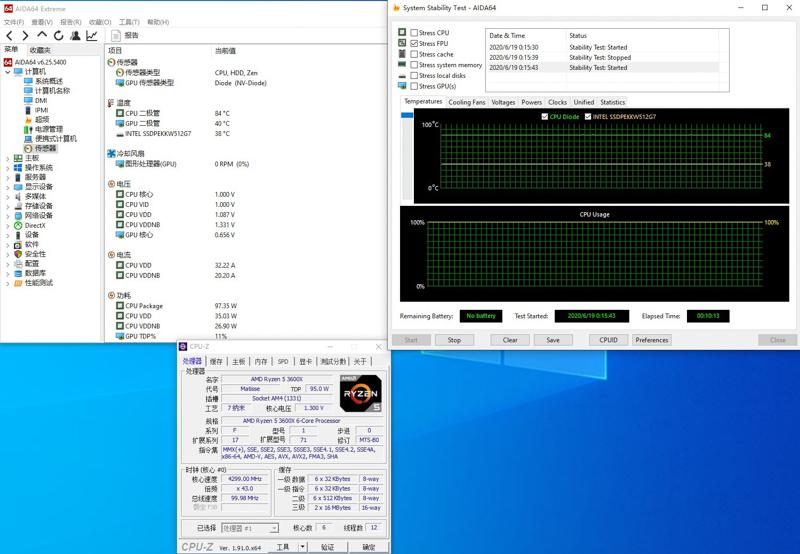Select the 便携式计算机 laptop icon

click(x=29, y=139)
